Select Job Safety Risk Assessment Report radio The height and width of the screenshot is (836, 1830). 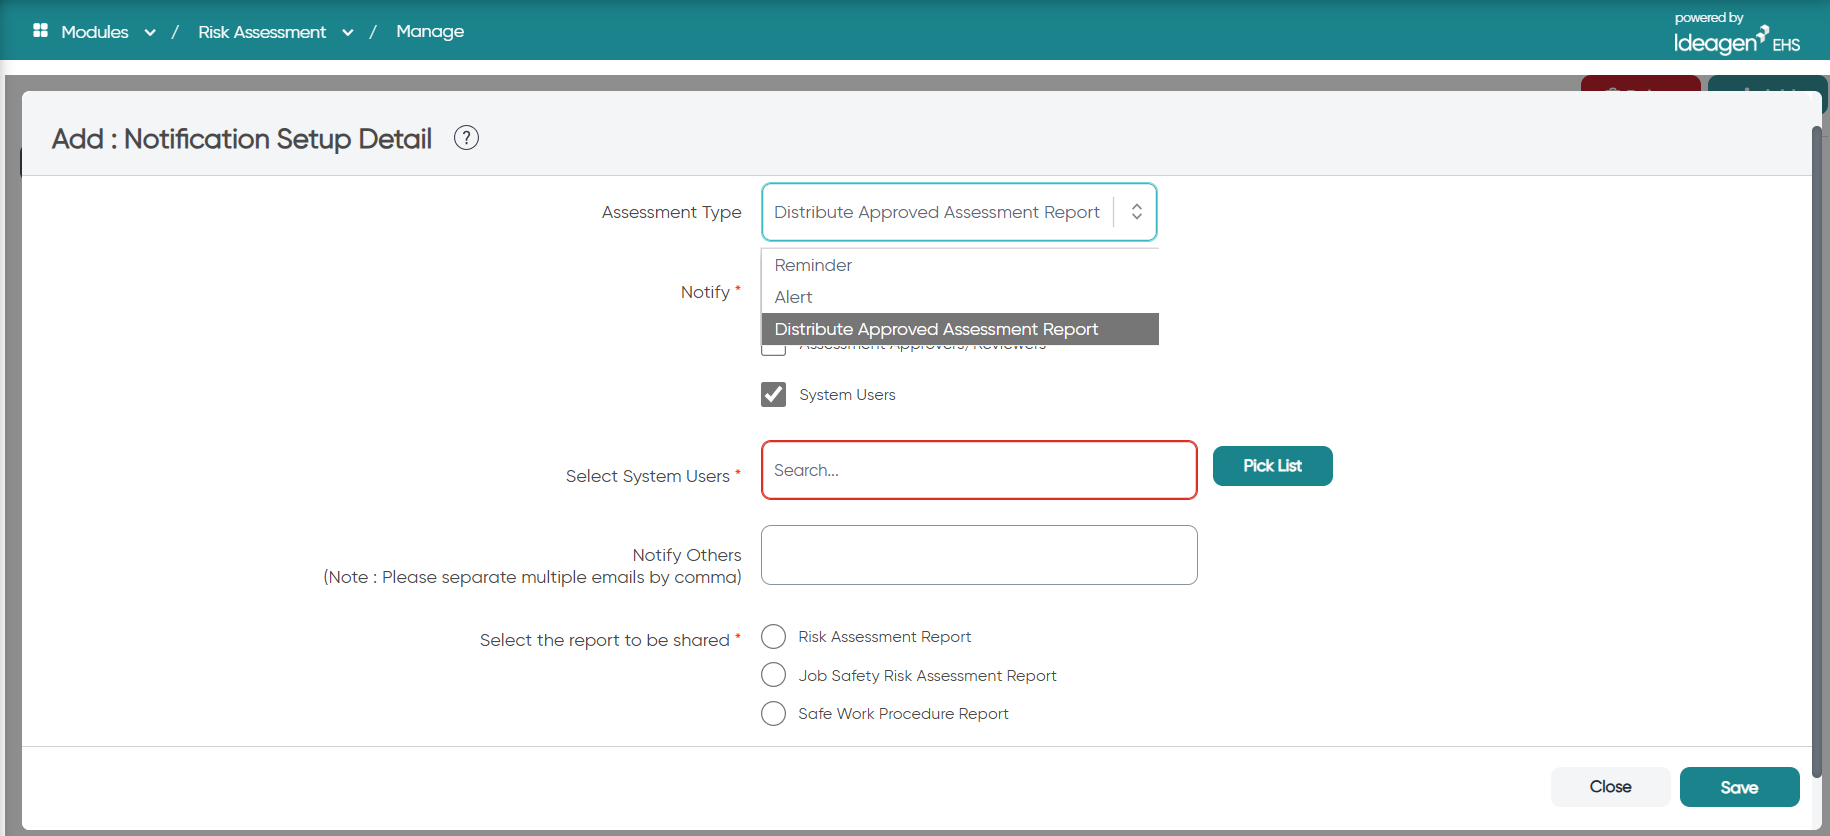[x=773, y=675]
